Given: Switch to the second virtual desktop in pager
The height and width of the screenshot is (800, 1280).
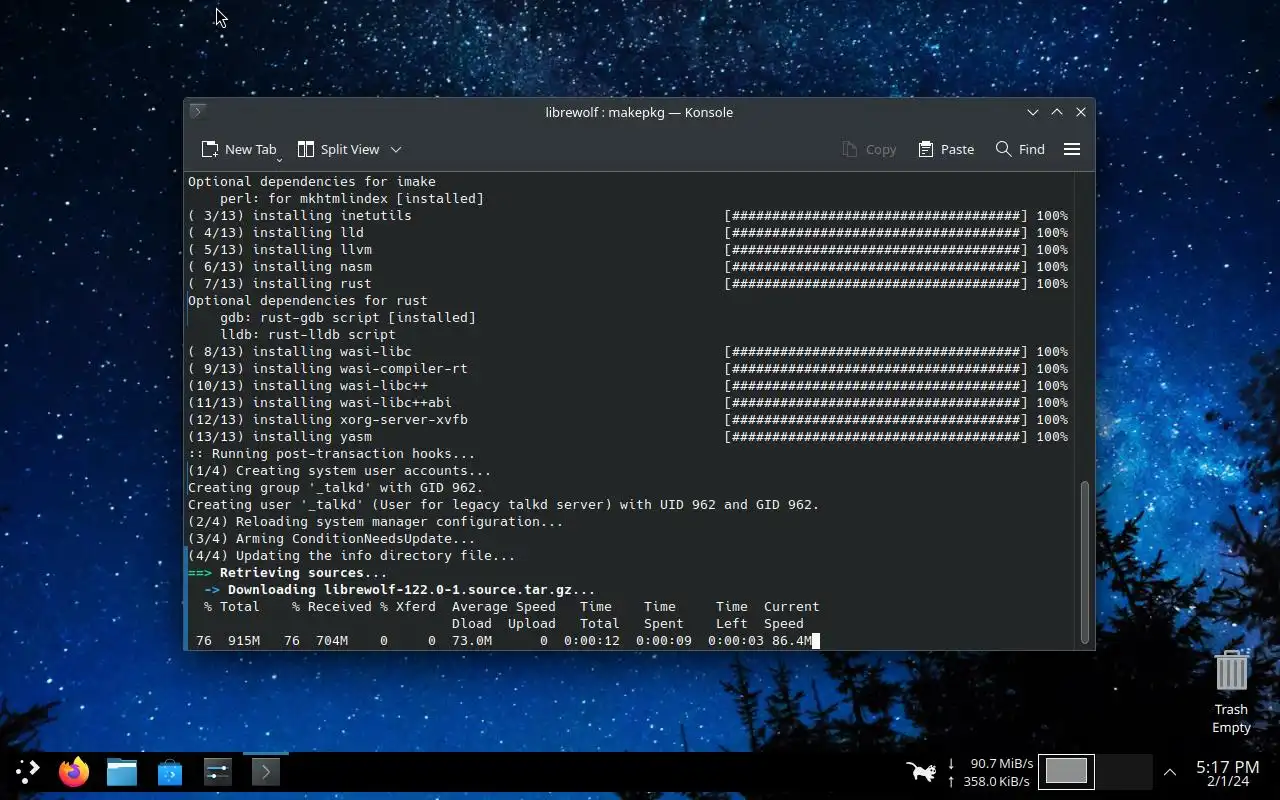Looking at the screenshot, I should point(1124,771).
